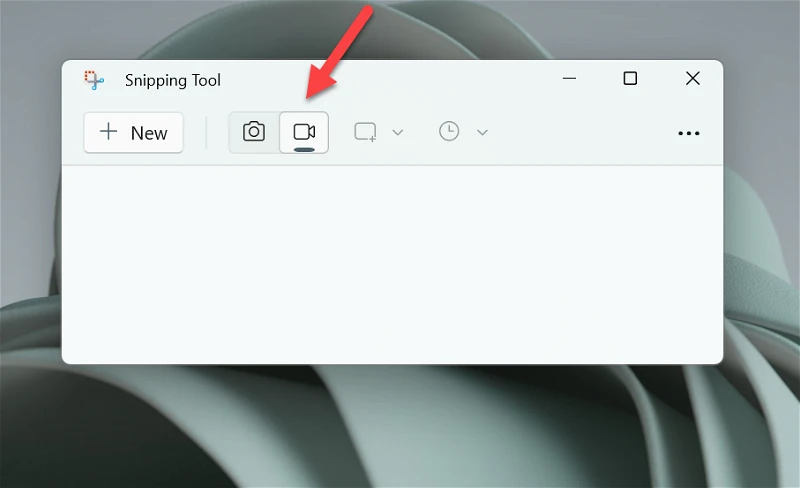
Task: Click the New button
Action: point(134,133)
